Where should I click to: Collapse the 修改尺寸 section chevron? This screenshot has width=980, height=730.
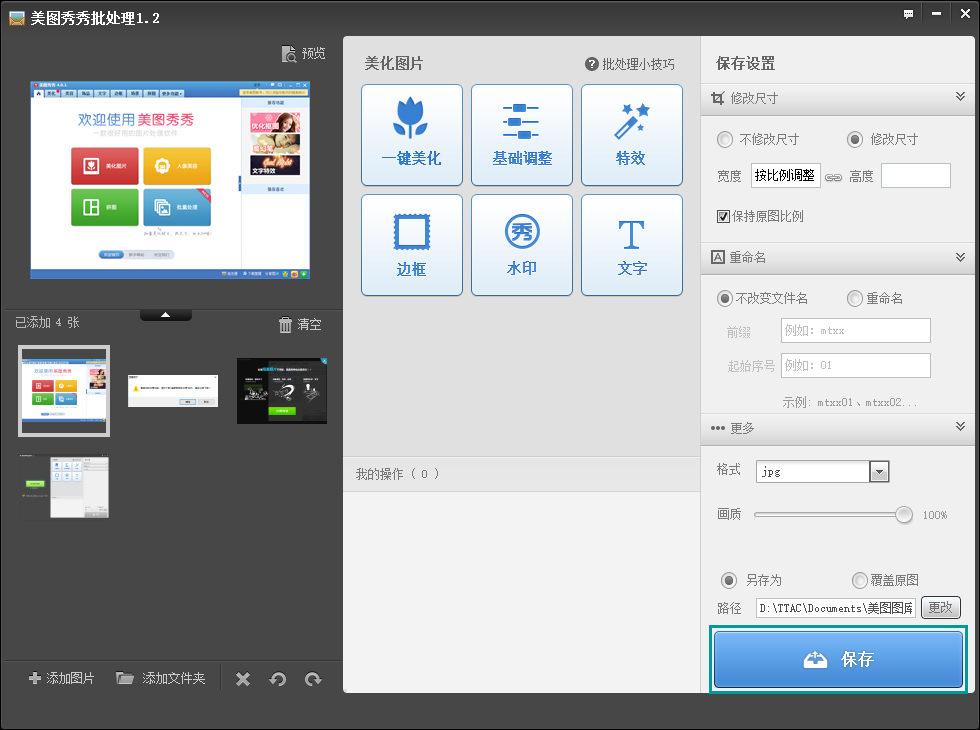(x=960, y=96)
